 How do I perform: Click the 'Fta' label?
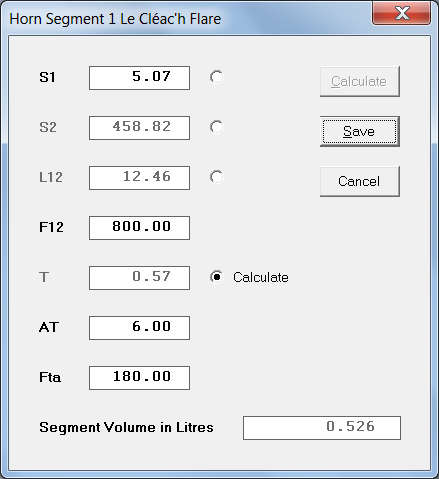pos(50,377)
